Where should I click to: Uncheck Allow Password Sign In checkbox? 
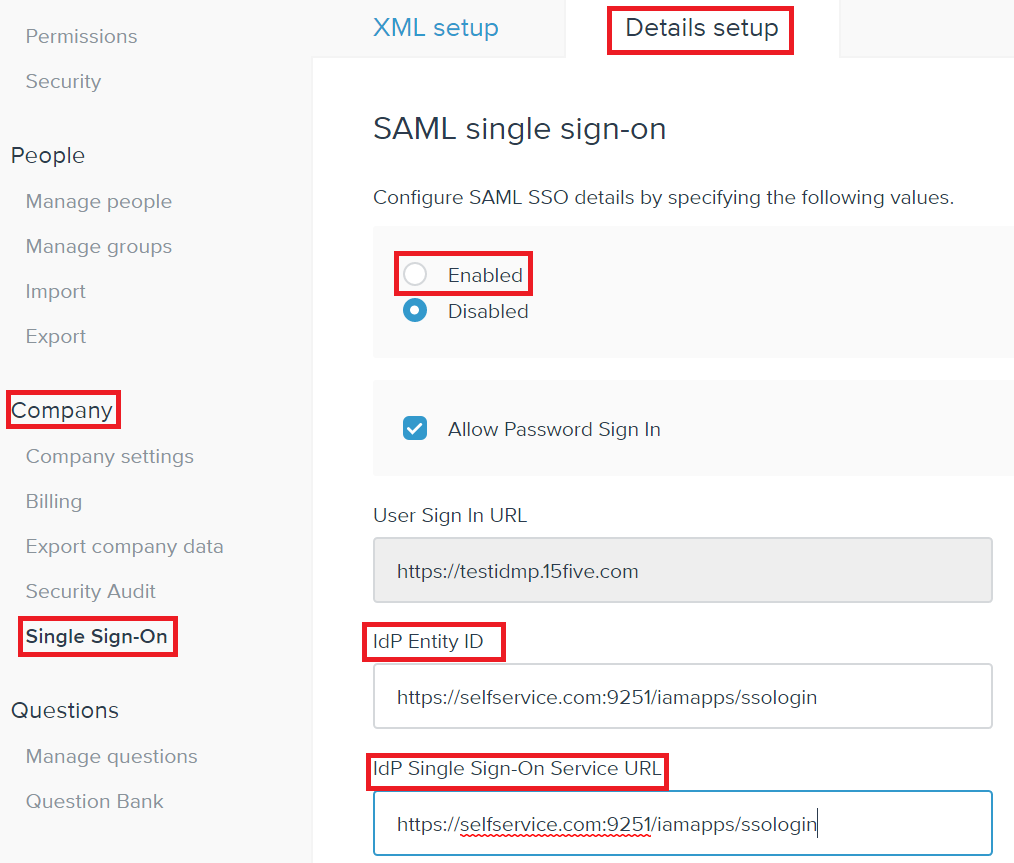pos(415,429)
